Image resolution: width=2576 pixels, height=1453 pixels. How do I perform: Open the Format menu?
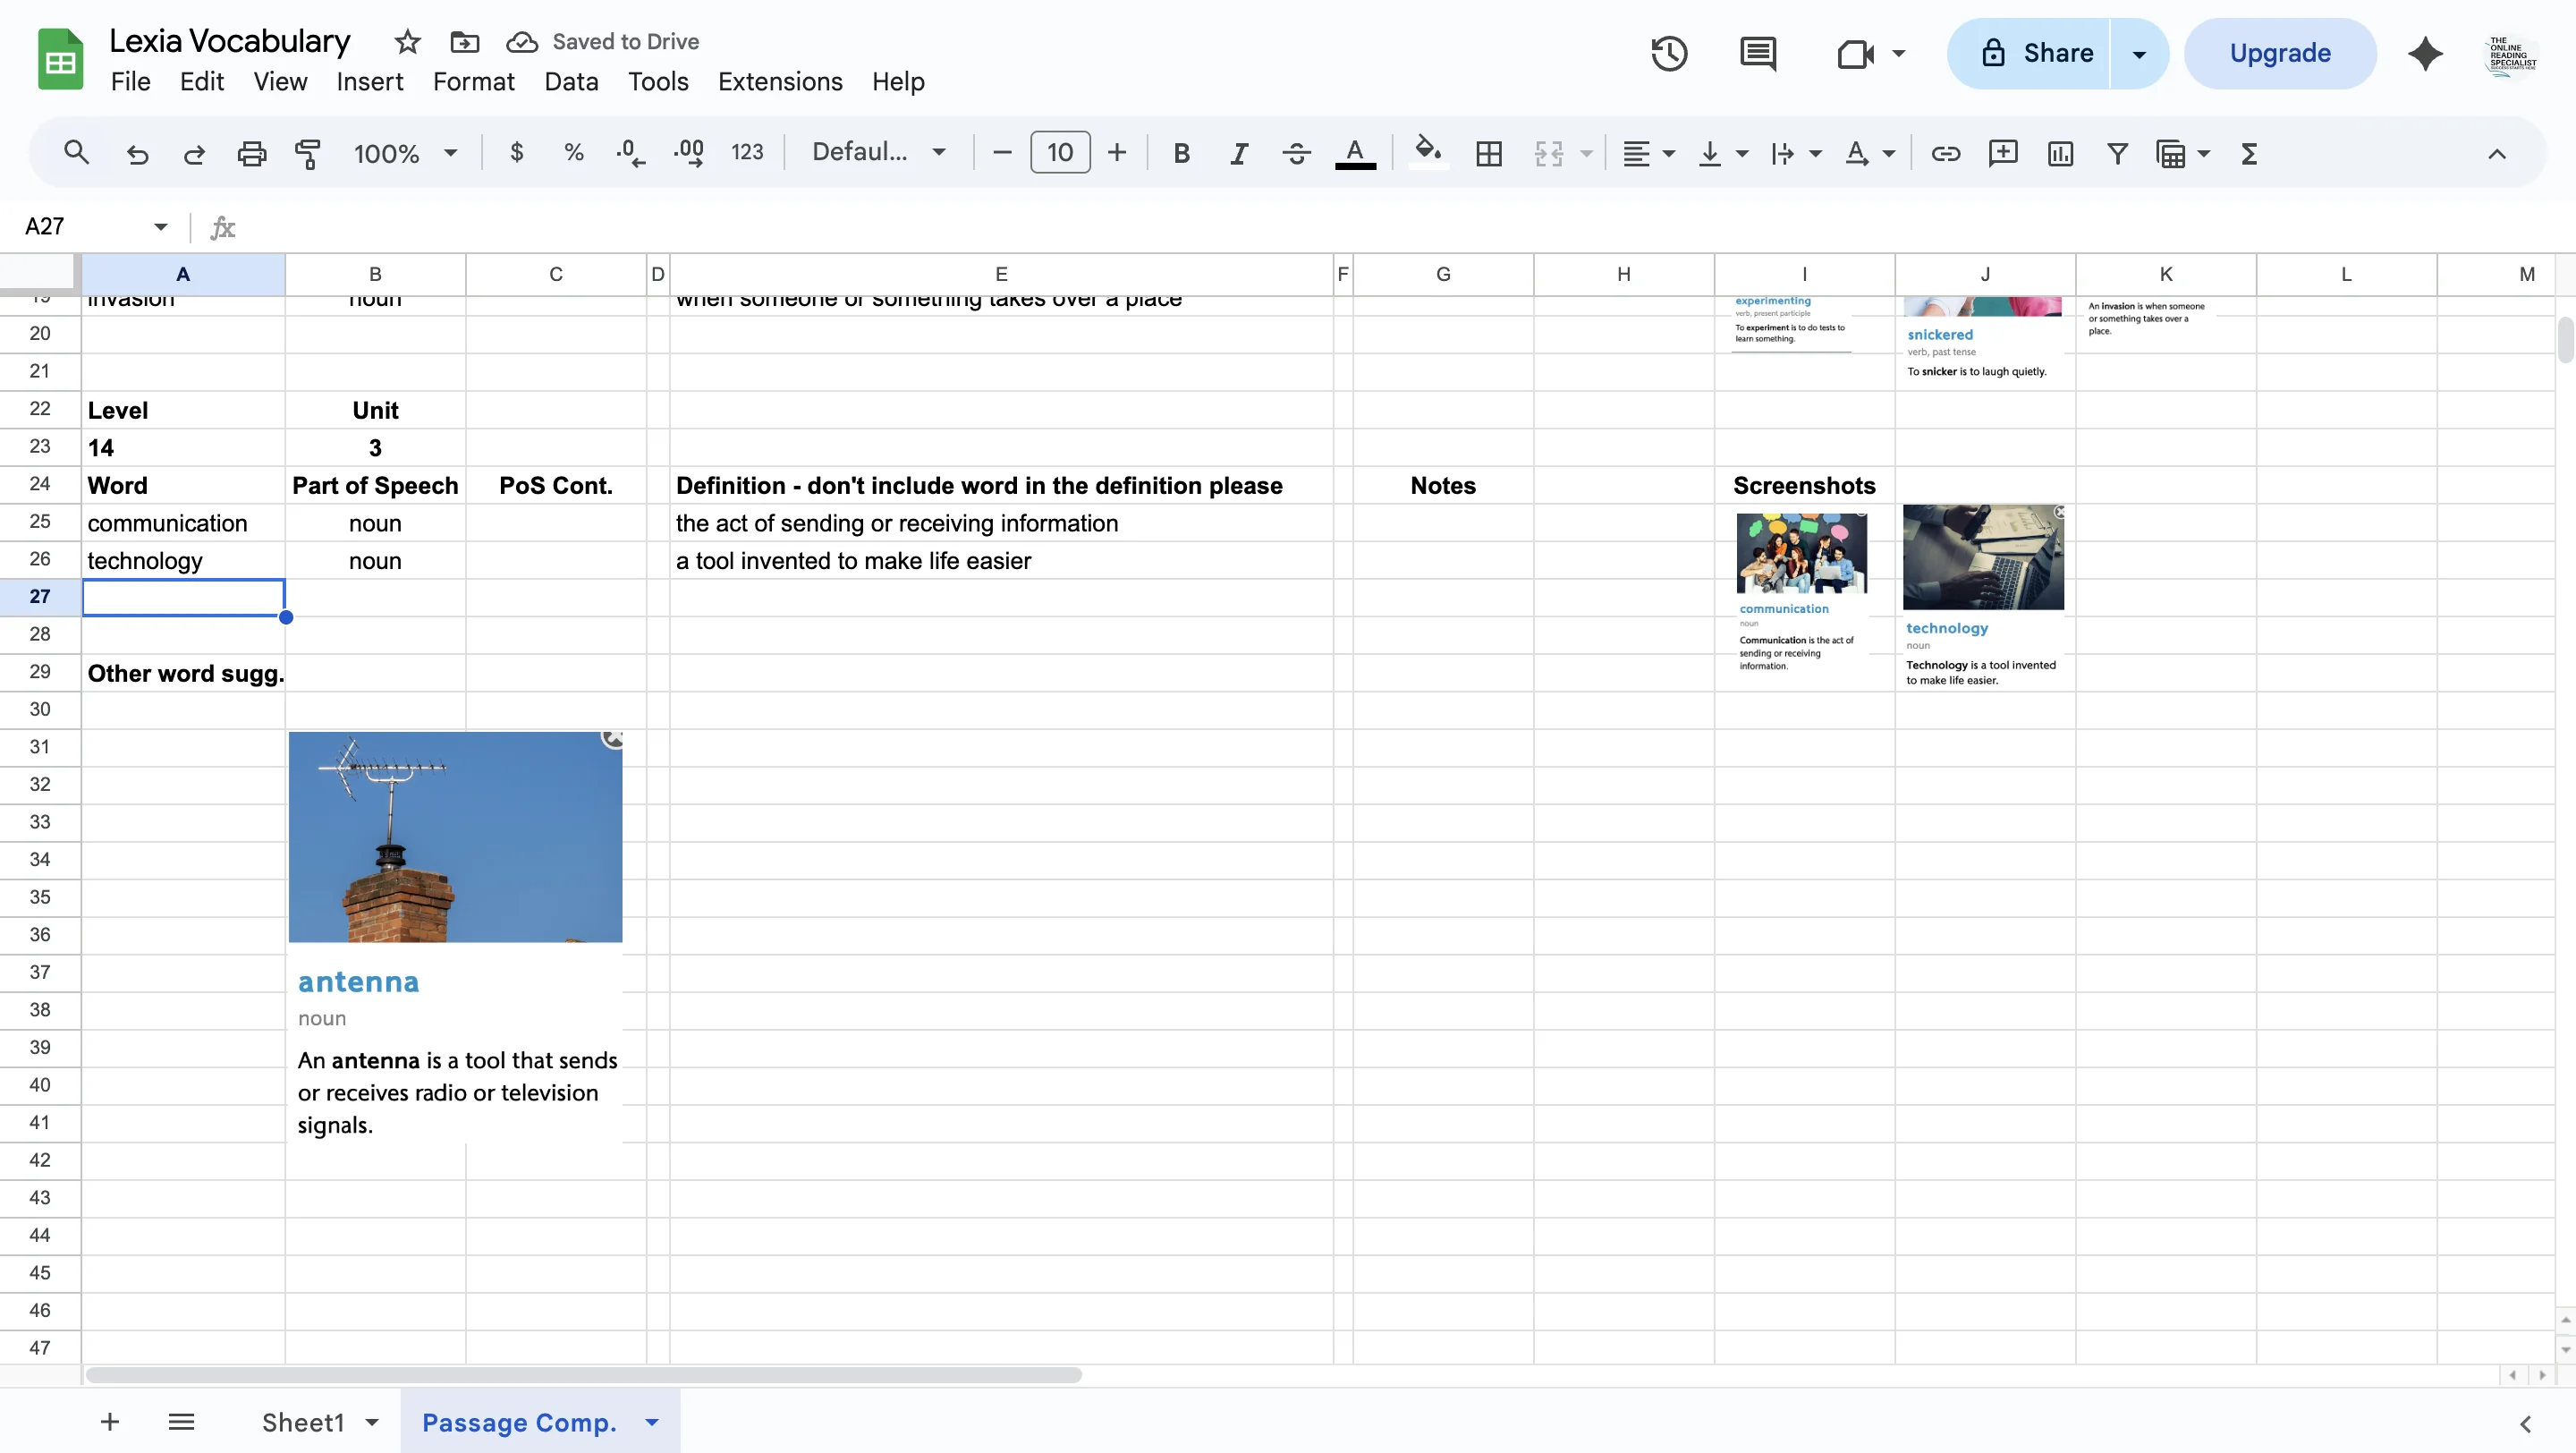pyautogui.click(x=473, y=81)
